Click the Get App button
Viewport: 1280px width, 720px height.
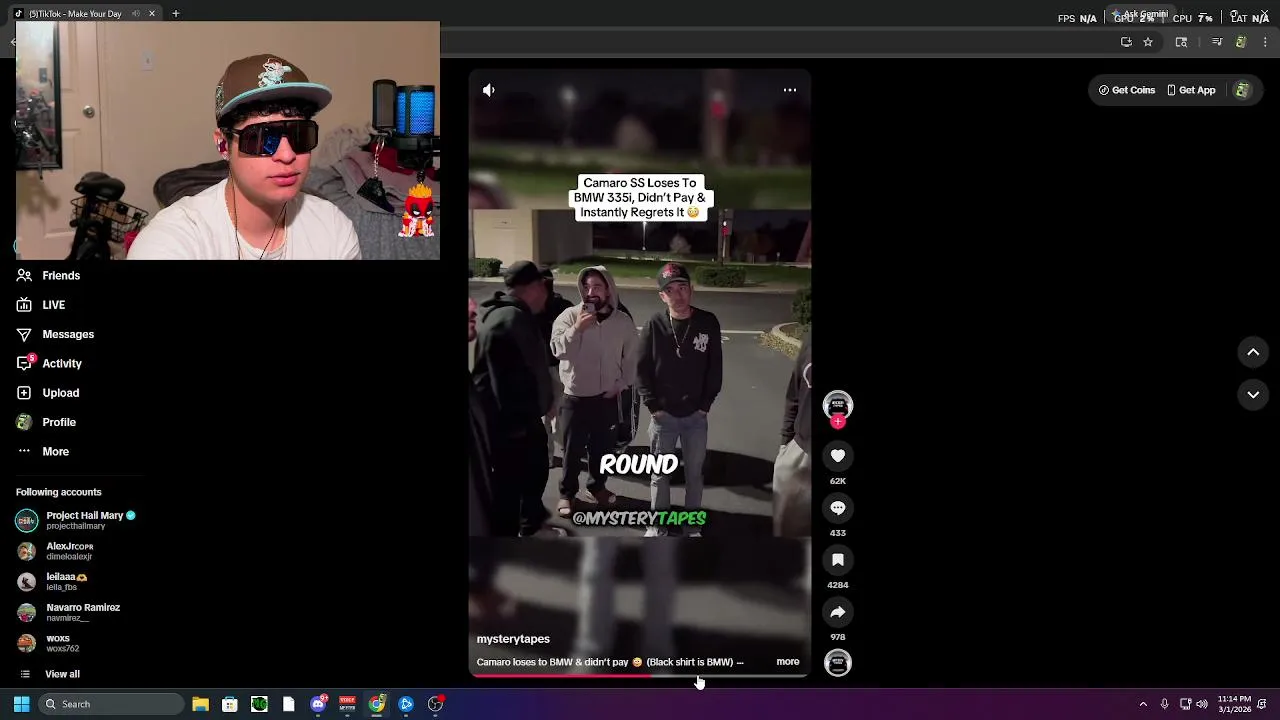pyautogui.click(x=1191, y=90)
